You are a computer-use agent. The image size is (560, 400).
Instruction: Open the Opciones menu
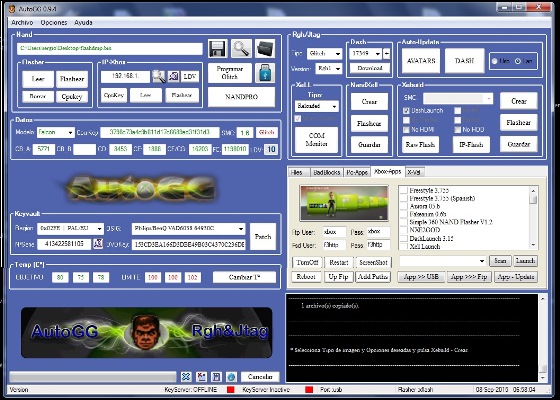(x=54, y=22)
